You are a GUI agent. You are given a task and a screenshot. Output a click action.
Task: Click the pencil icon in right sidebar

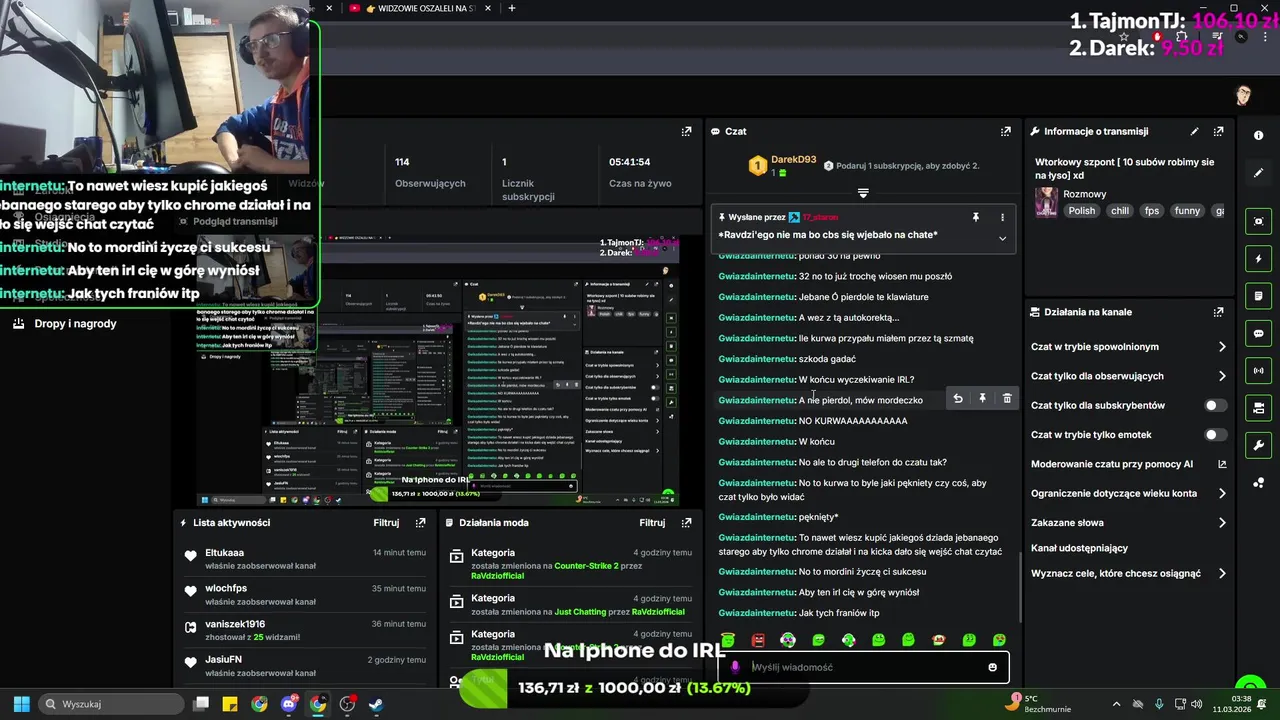[x=1258, y=172]
